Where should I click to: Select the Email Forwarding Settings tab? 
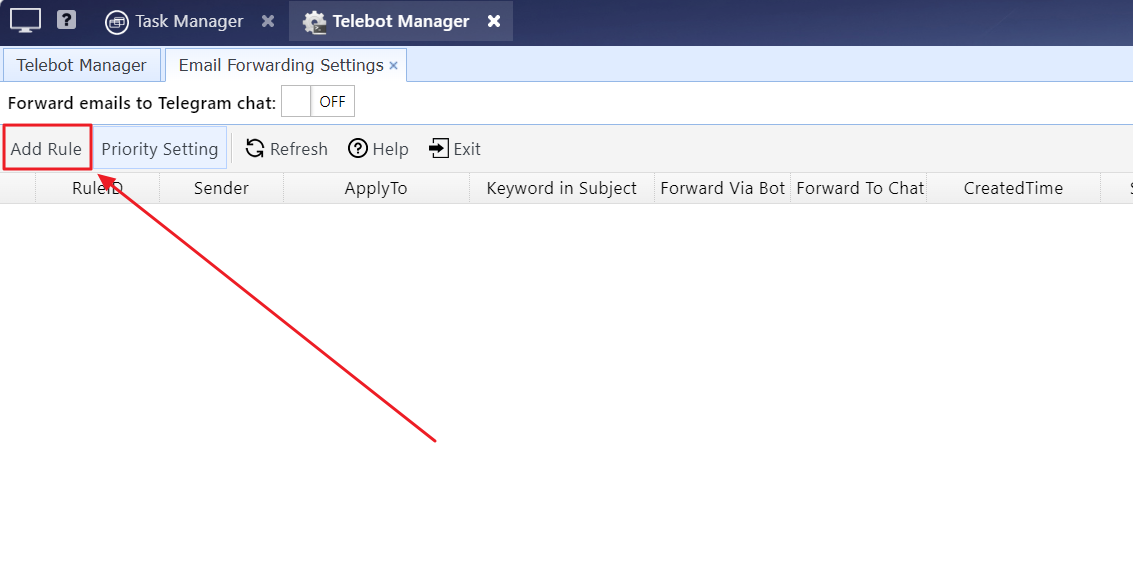click(x=281, y=65)
